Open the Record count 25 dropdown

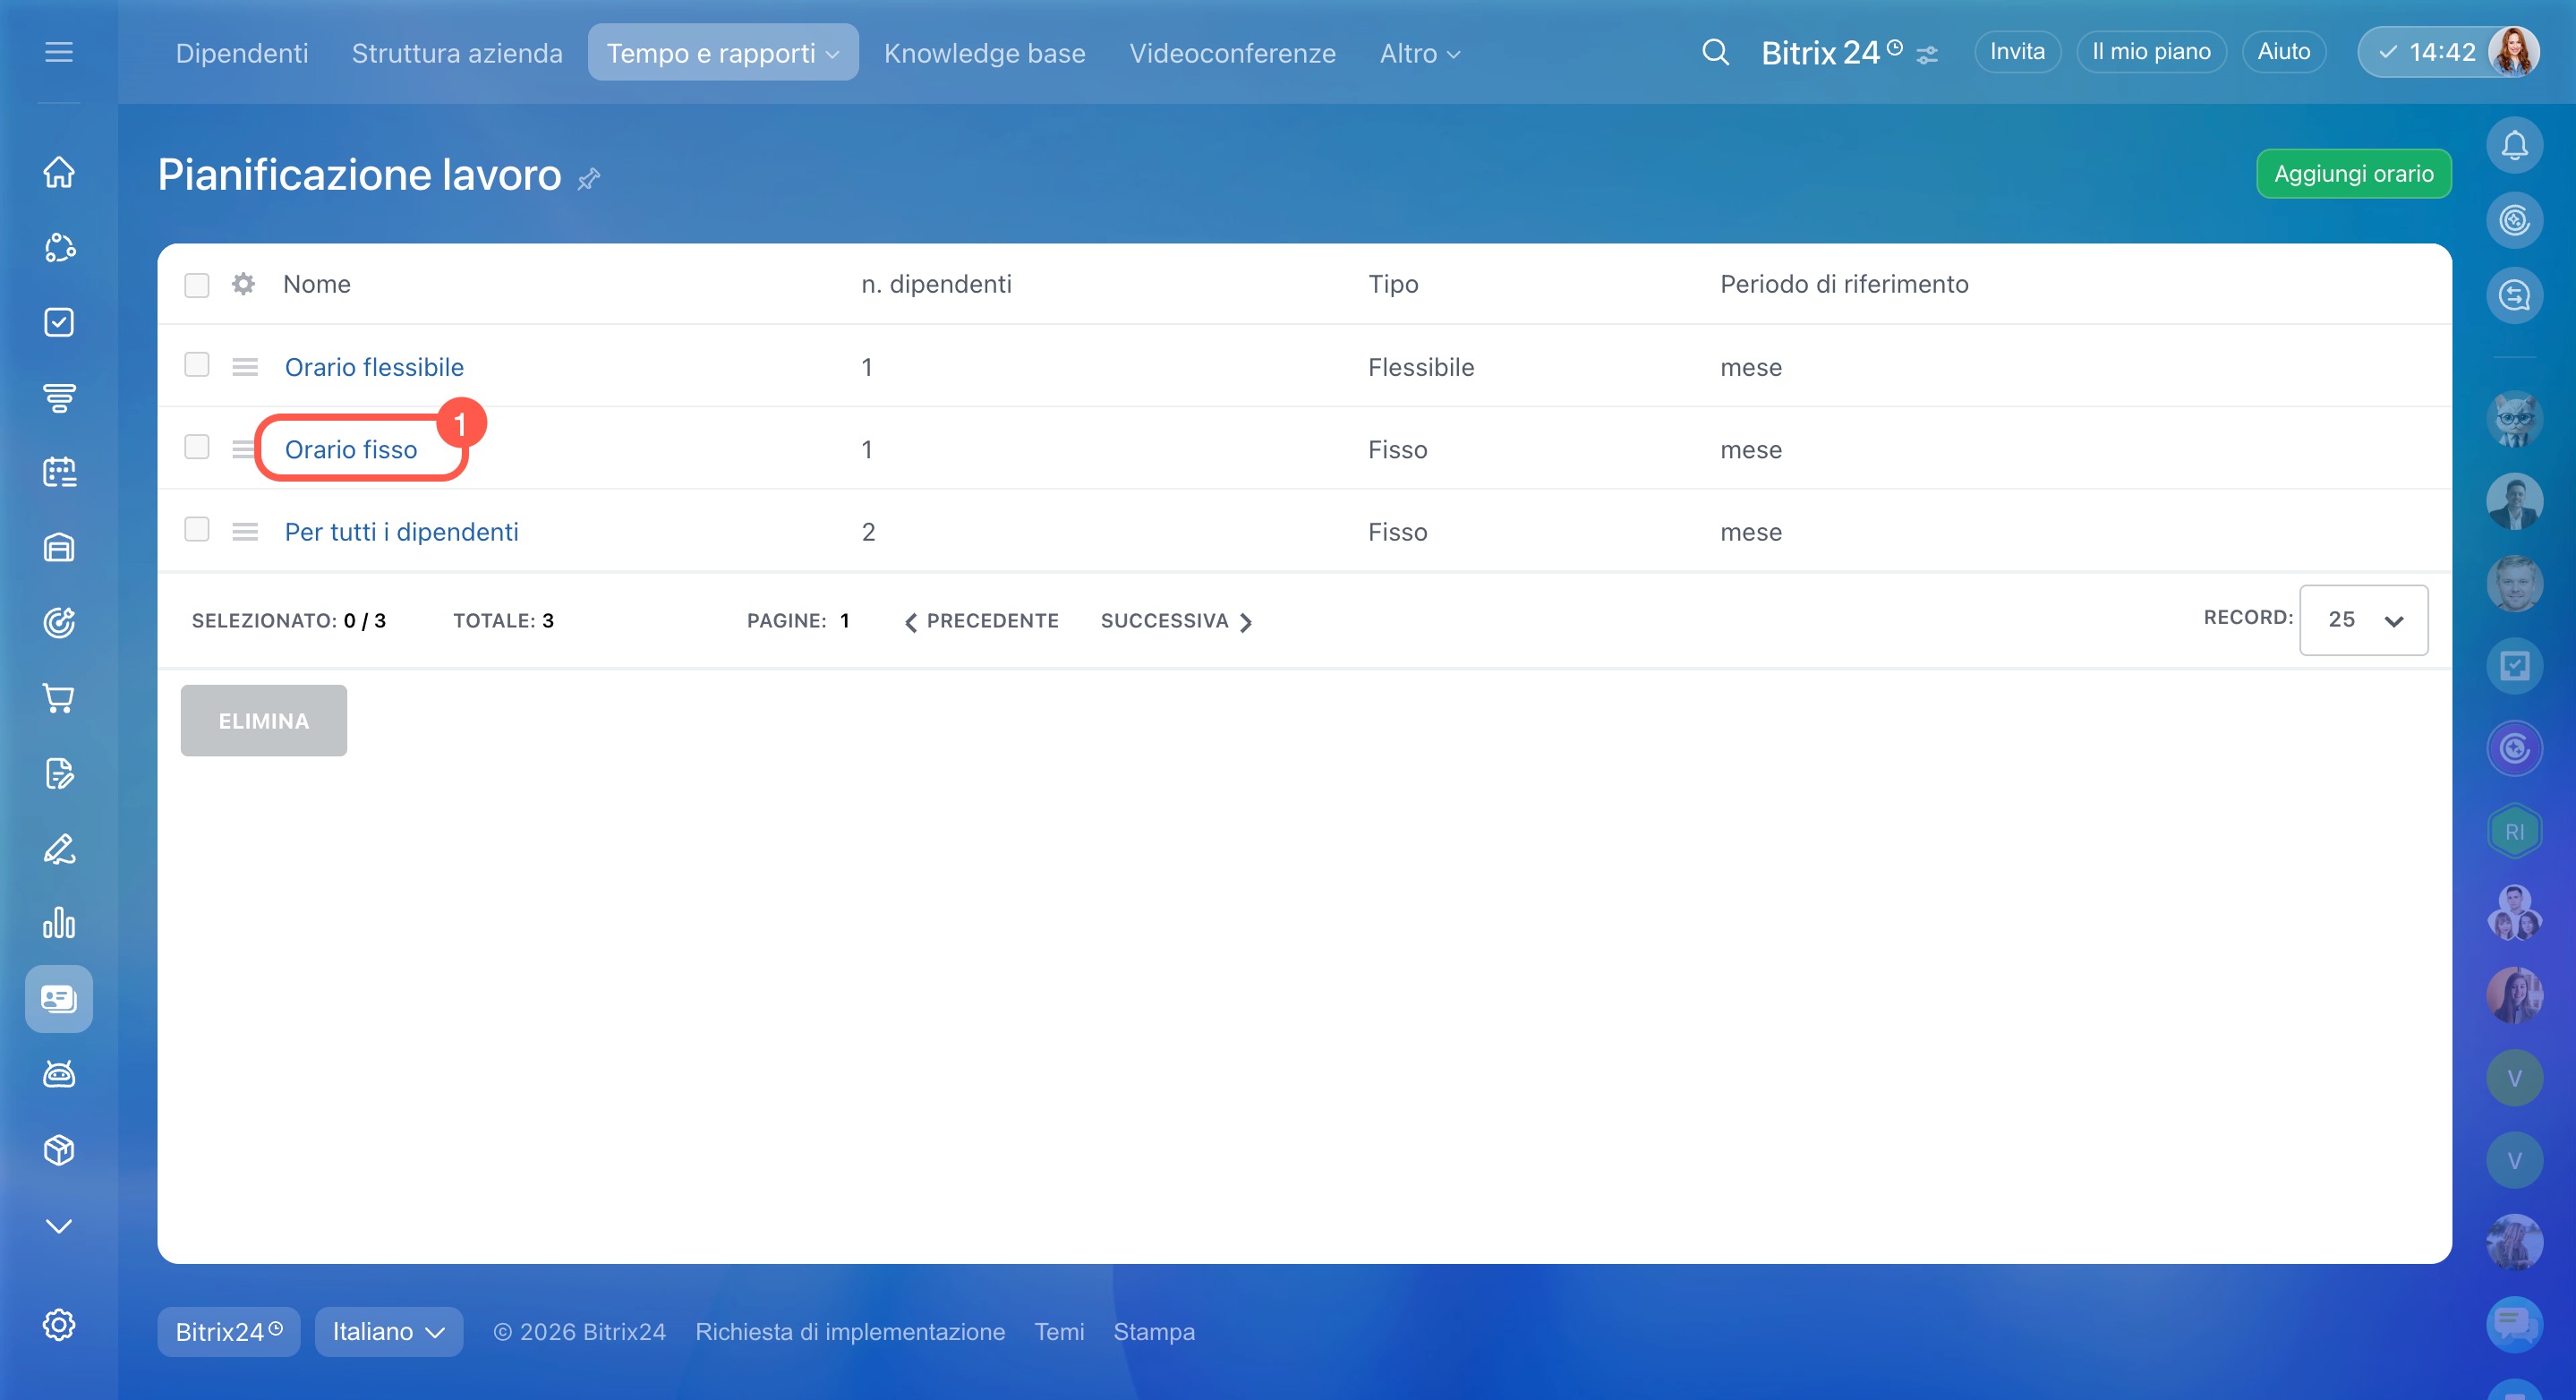point(2363,620)
